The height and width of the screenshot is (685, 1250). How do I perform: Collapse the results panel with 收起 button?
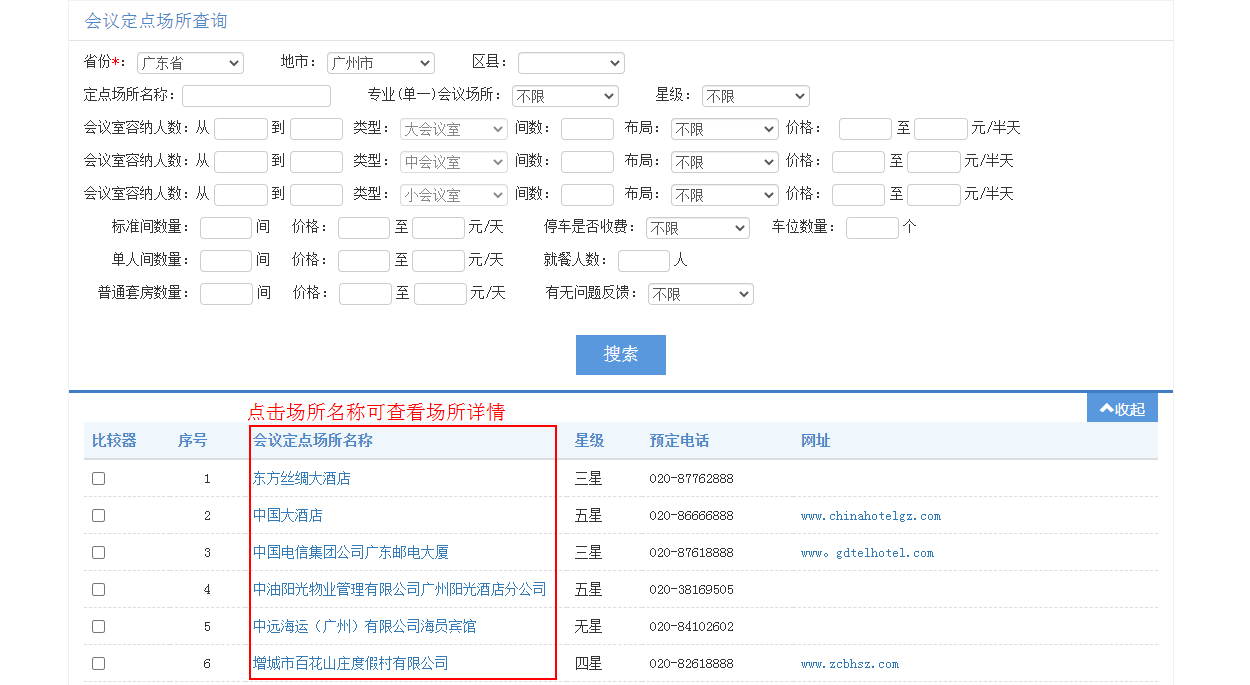tap(1121, 407)
